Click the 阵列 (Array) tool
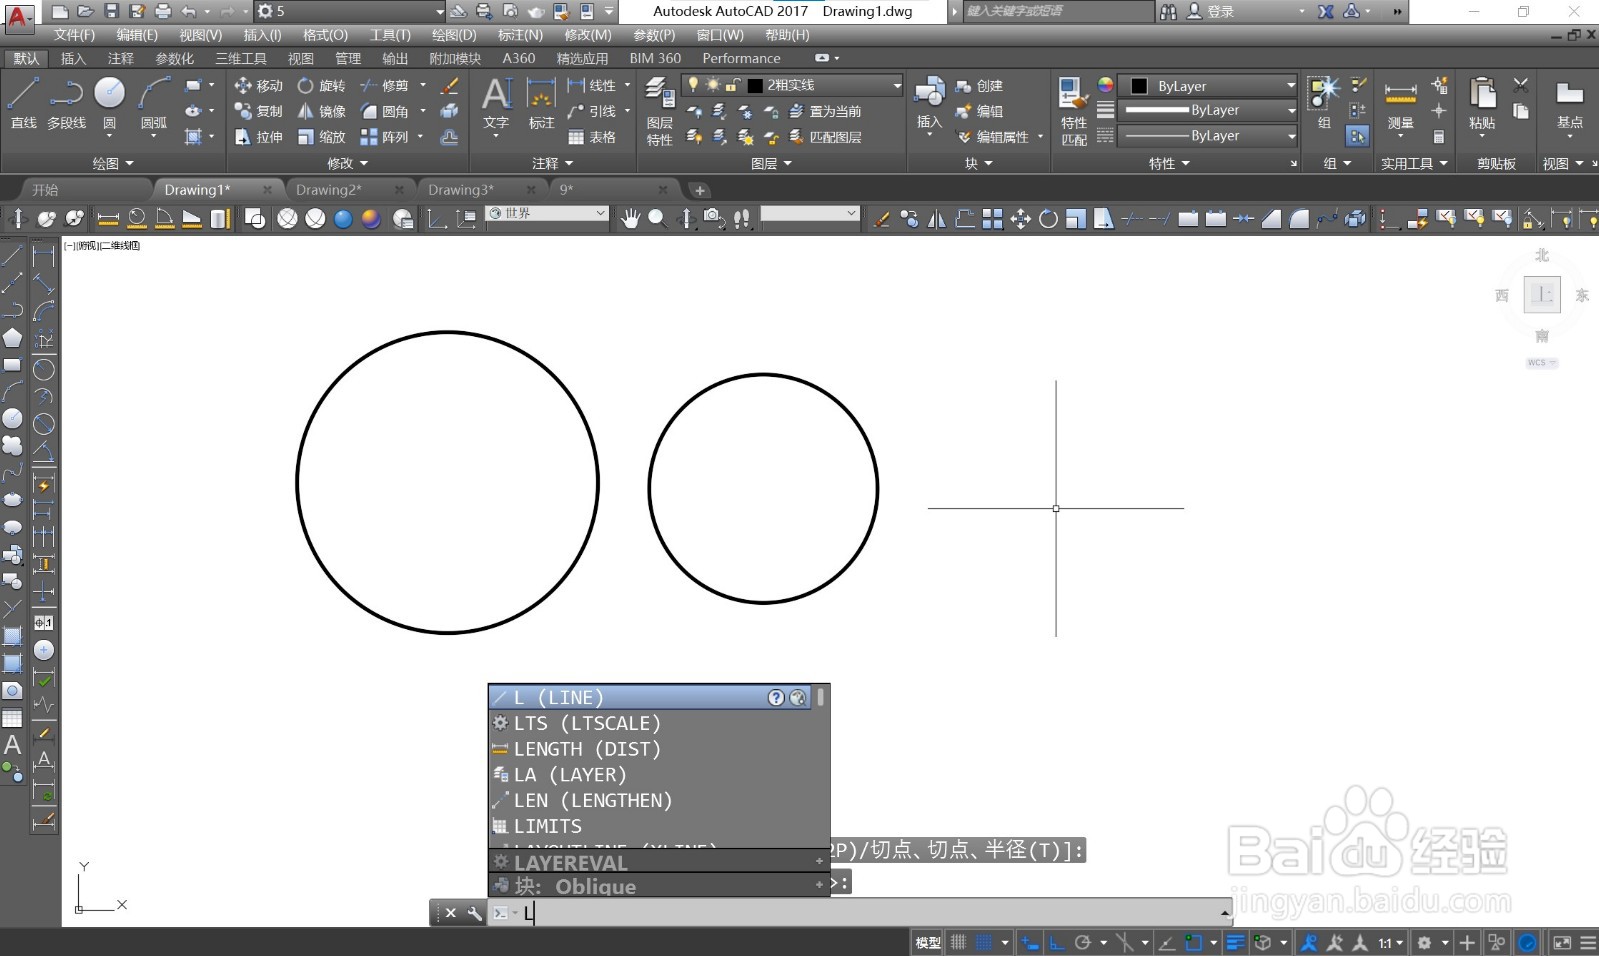 click(385, 137)
